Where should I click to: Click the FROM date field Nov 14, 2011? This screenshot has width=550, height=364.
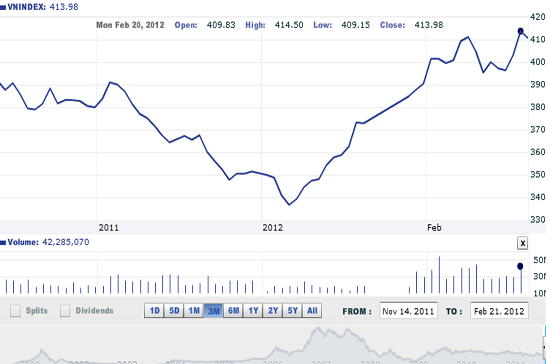pos(408,311)
